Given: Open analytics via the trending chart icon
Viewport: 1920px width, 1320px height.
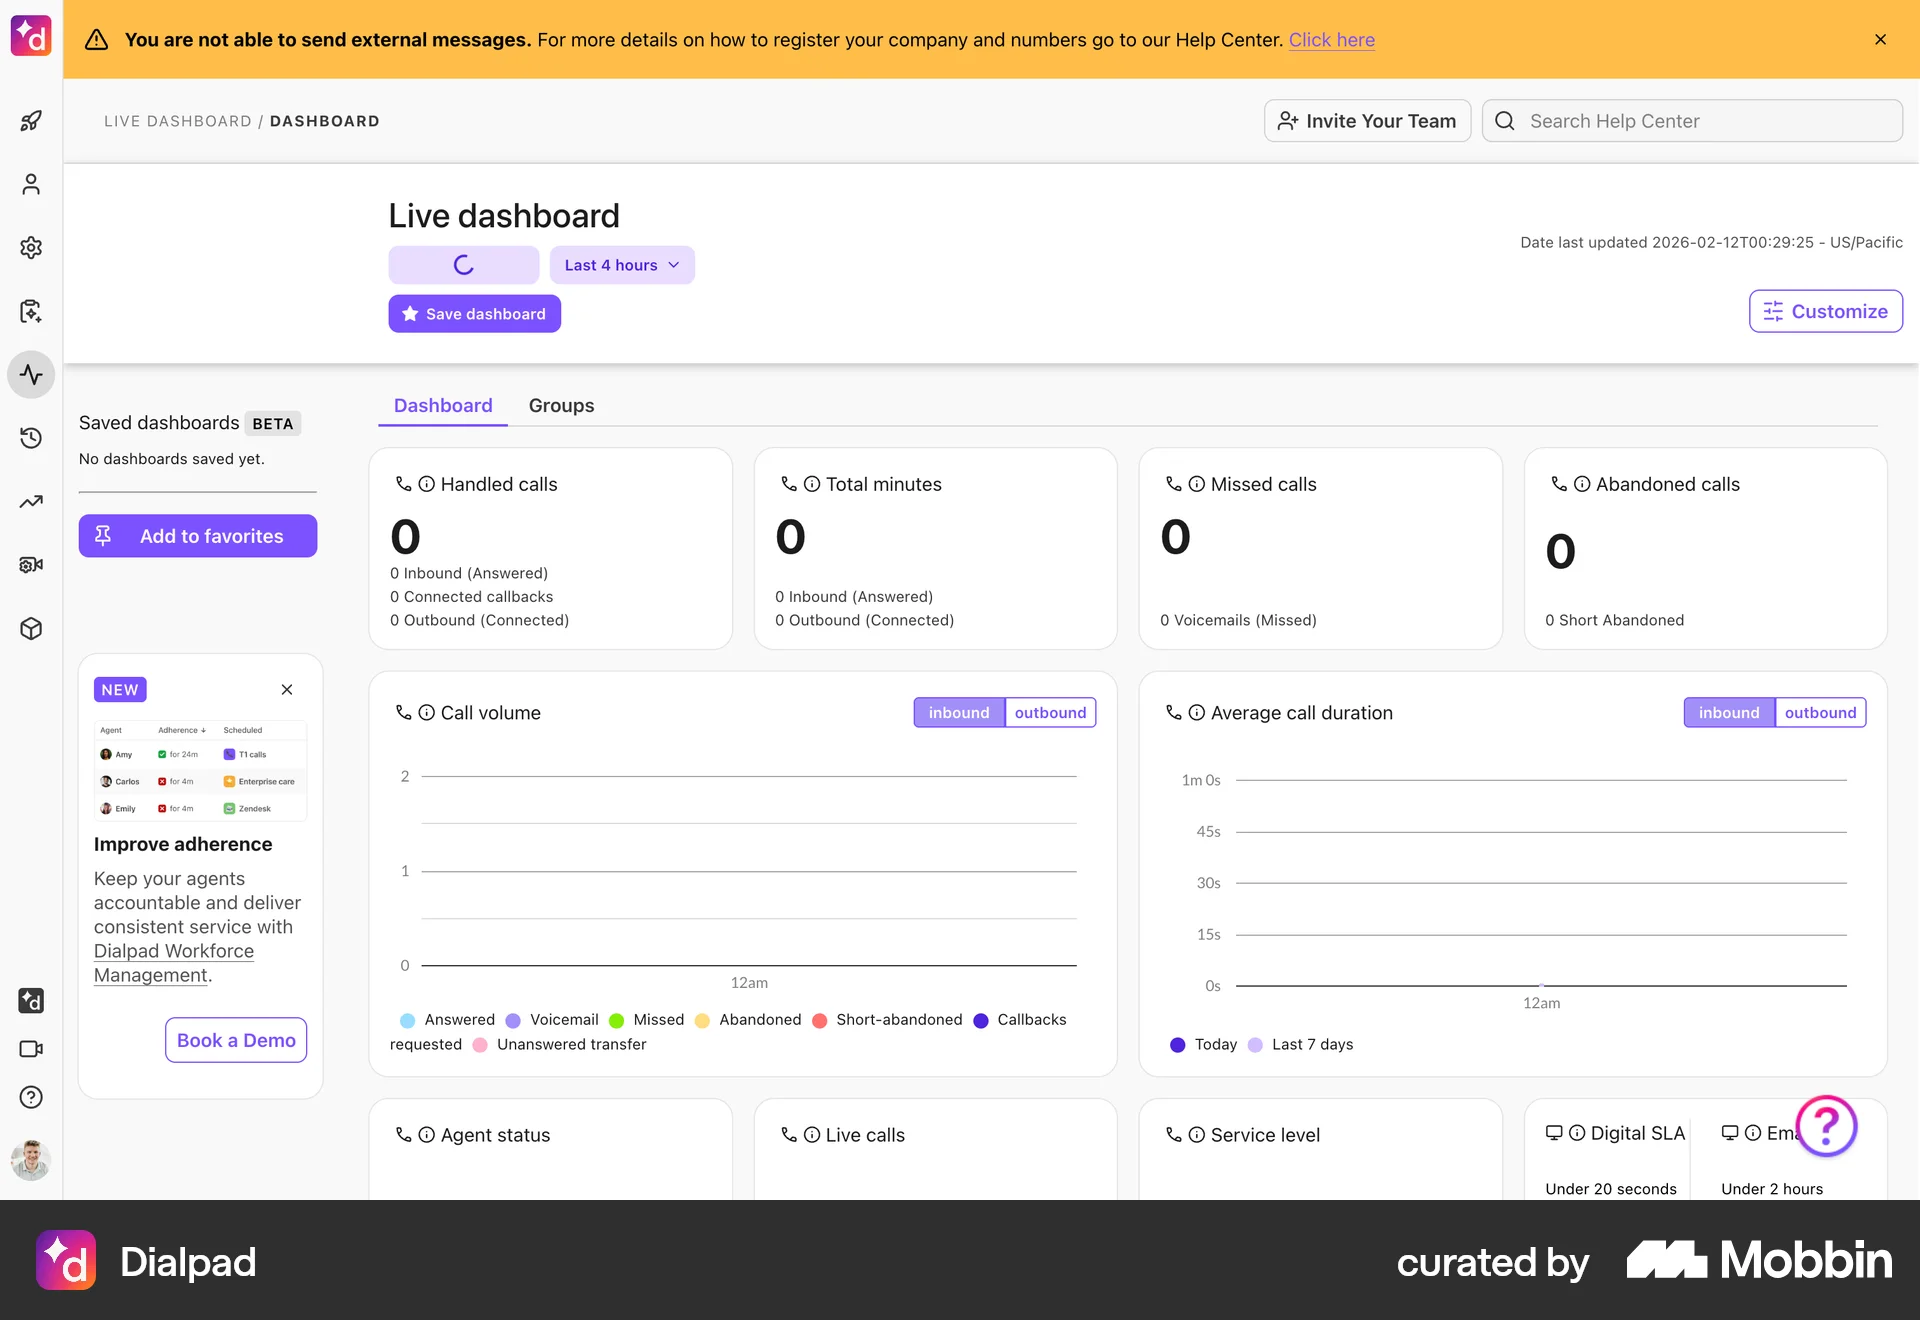Looking at the screenshot, I should point(31,501).
